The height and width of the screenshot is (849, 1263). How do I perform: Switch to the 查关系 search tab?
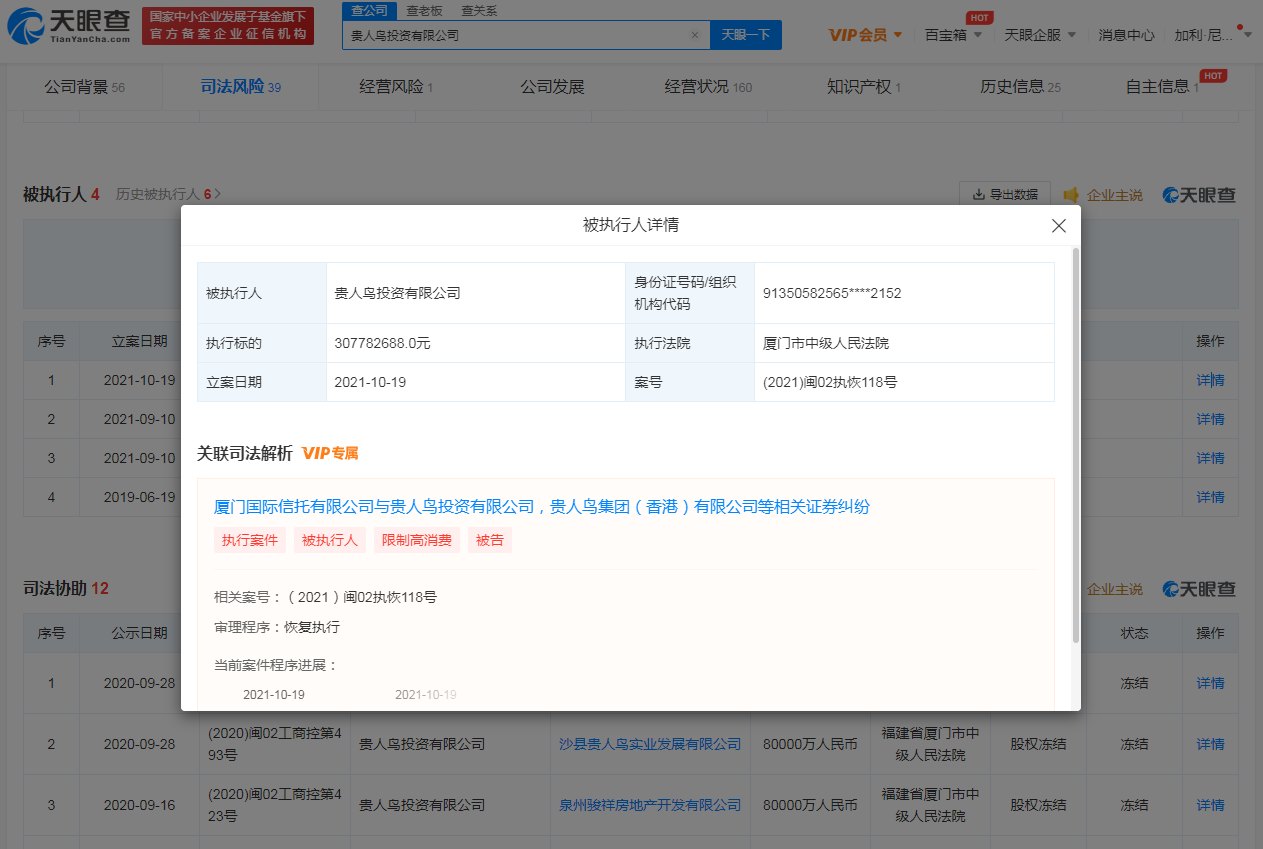pyautogui.click(x=478, y=11)
